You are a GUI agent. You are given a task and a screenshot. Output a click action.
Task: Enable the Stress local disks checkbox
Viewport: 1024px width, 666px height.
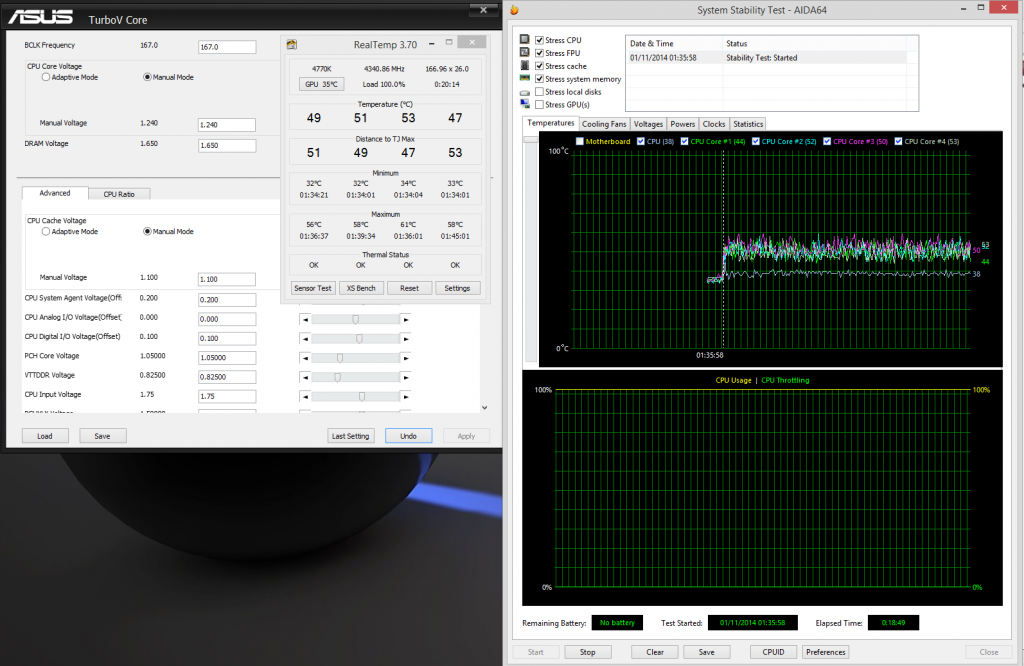coord(540,92)
